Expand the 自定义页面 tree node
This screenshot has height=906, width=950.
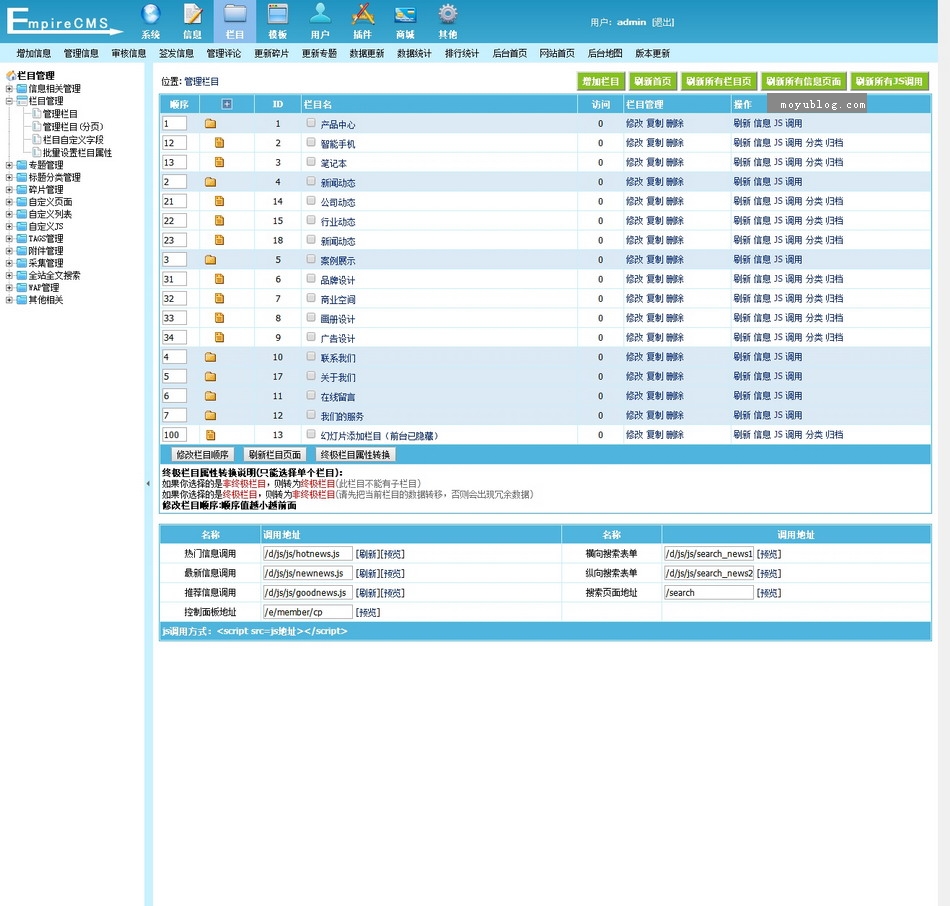coord(9,202)
